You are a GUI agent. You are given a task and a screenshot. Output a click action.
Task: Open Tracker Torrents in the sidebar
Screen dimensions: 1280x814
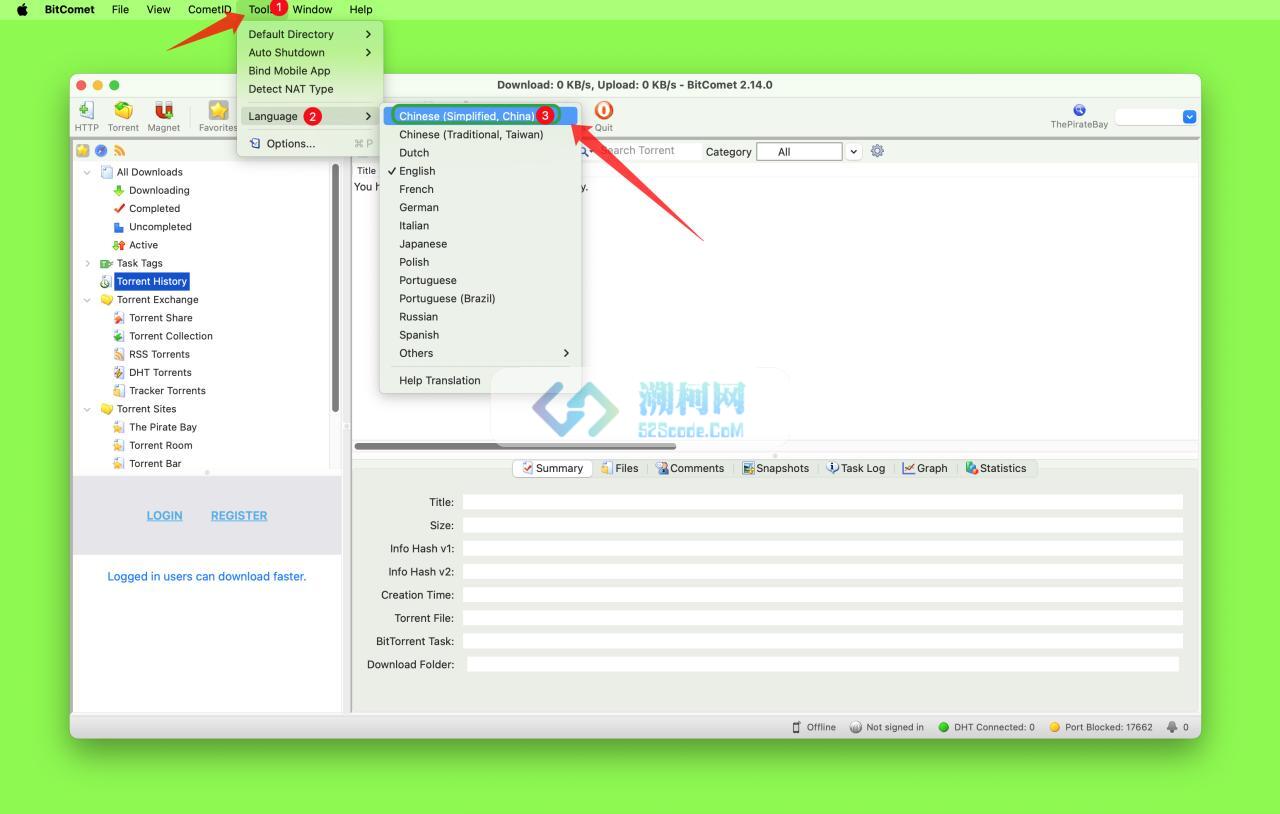[167, 391]
